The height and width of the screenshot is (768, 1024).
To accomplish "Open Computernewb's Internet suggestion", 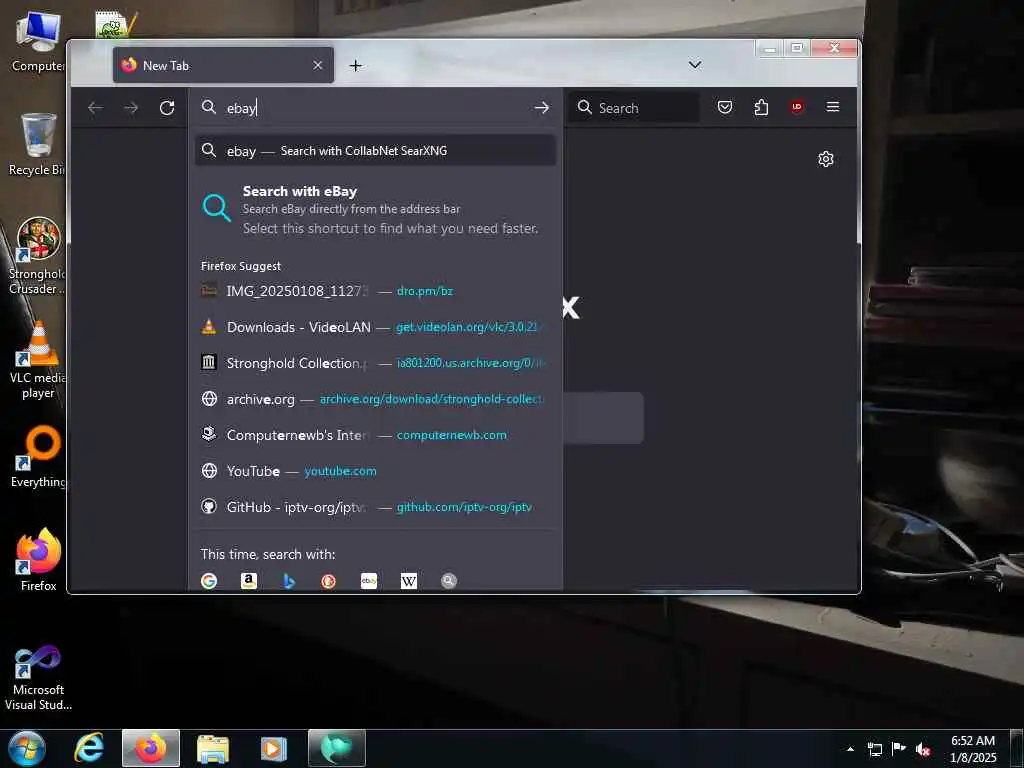I will 376,435.
